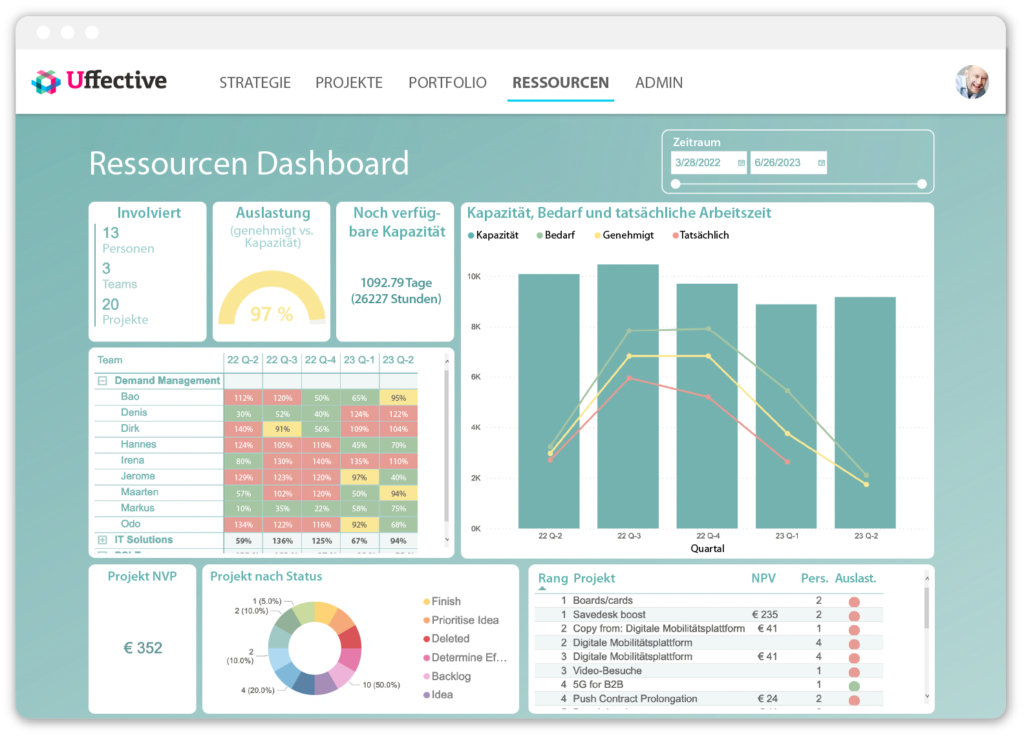
Task: Collapse the Demand Management team group
Action: tap(103, 381)
